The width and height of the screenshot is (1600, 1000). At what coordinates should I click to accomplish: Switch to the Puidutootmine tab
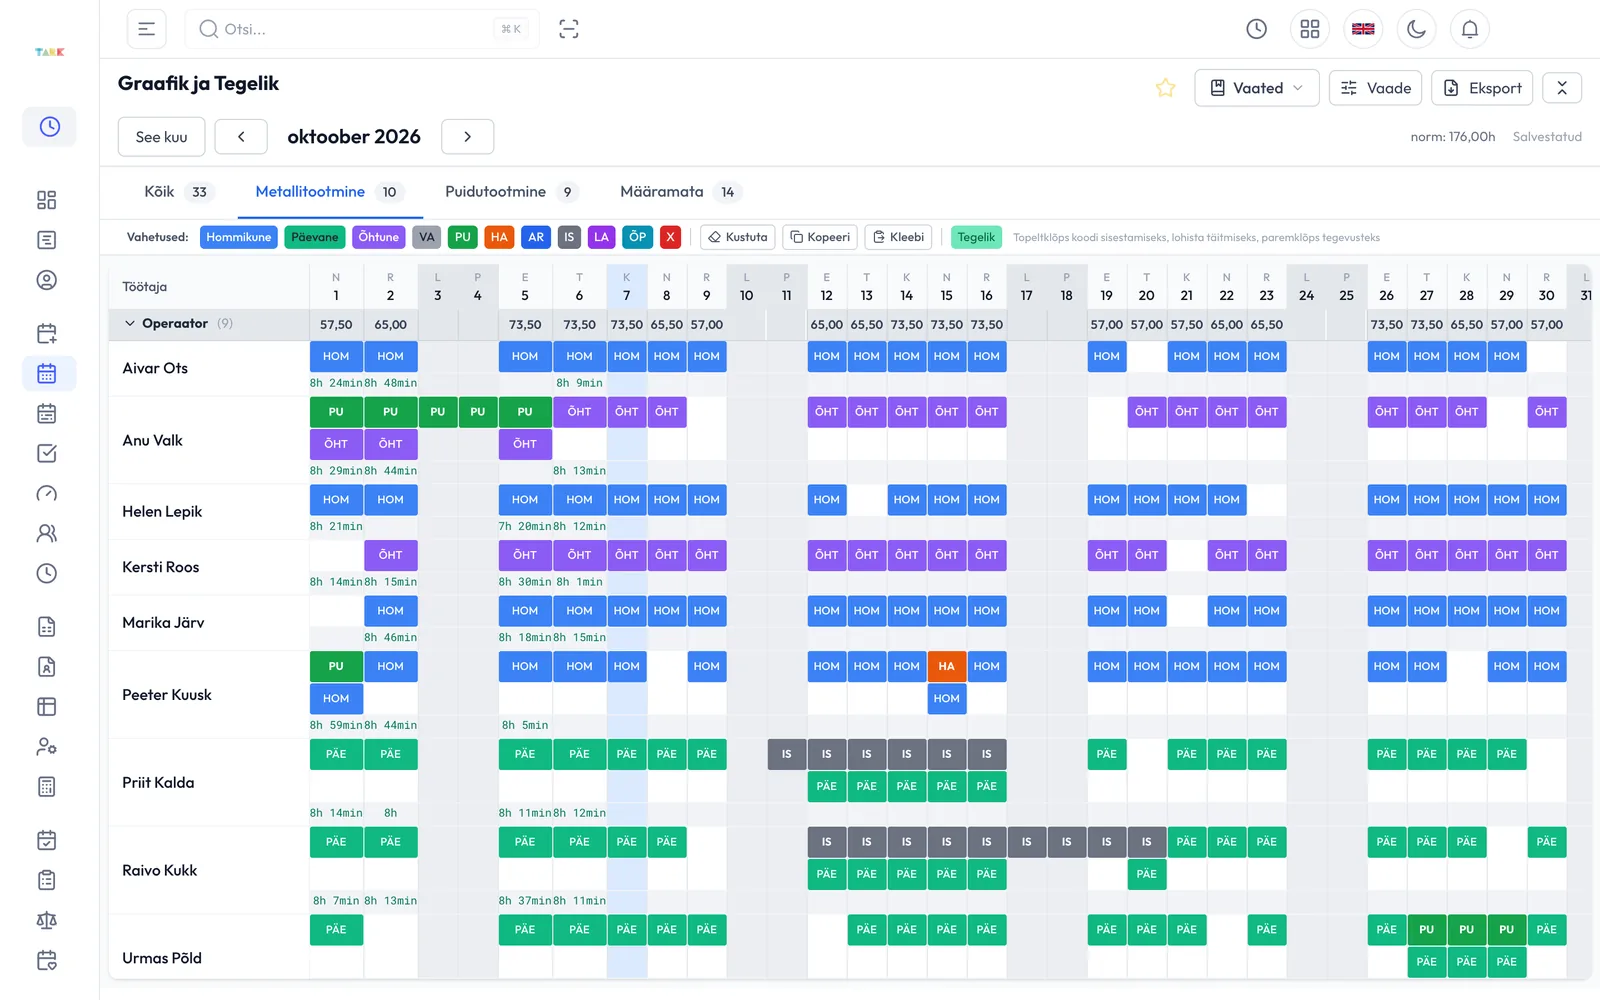click(510, 192)
